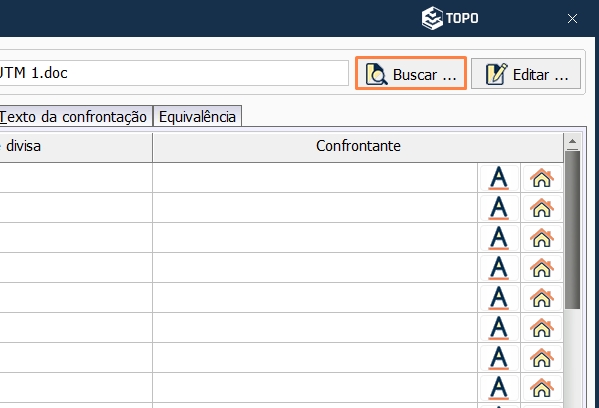Screen dimensions: 599x408
Task: Click the house icon in the second row
Action: pos(542,208)
